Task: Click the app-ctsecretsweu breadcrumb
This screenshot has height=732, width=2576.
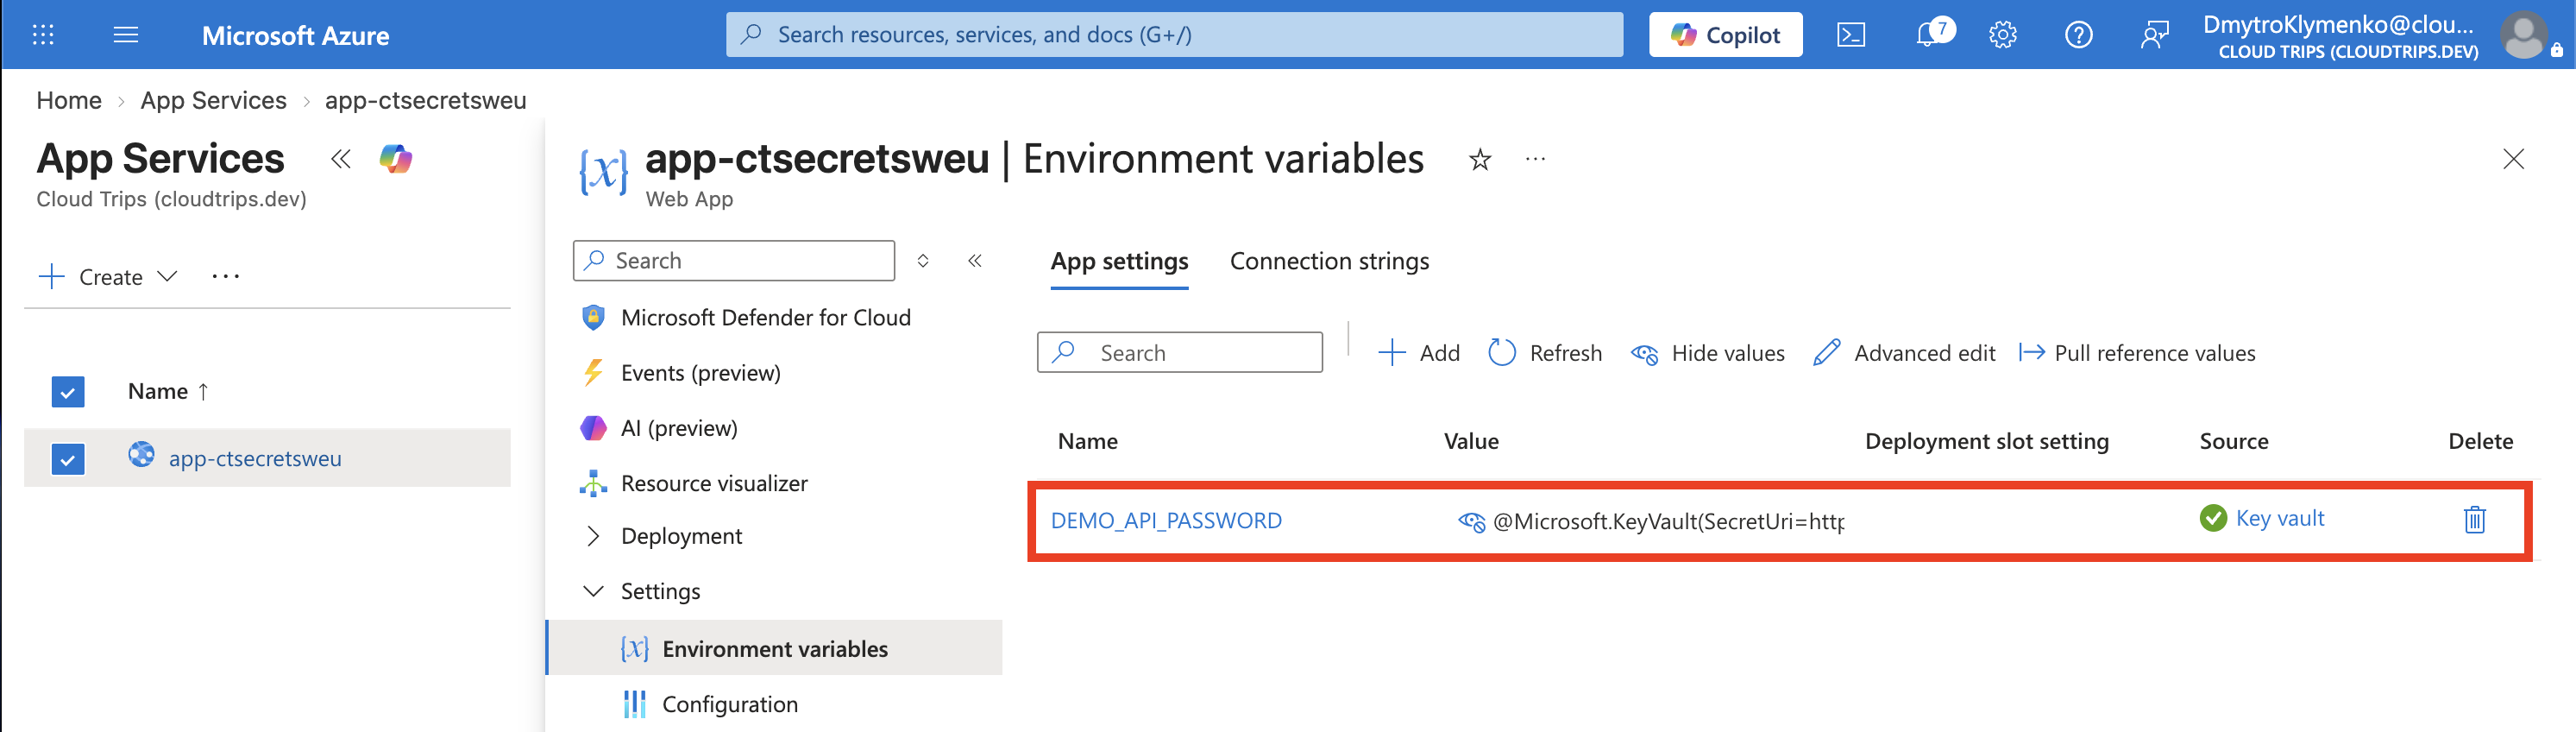Action: [x=425, y=101]
